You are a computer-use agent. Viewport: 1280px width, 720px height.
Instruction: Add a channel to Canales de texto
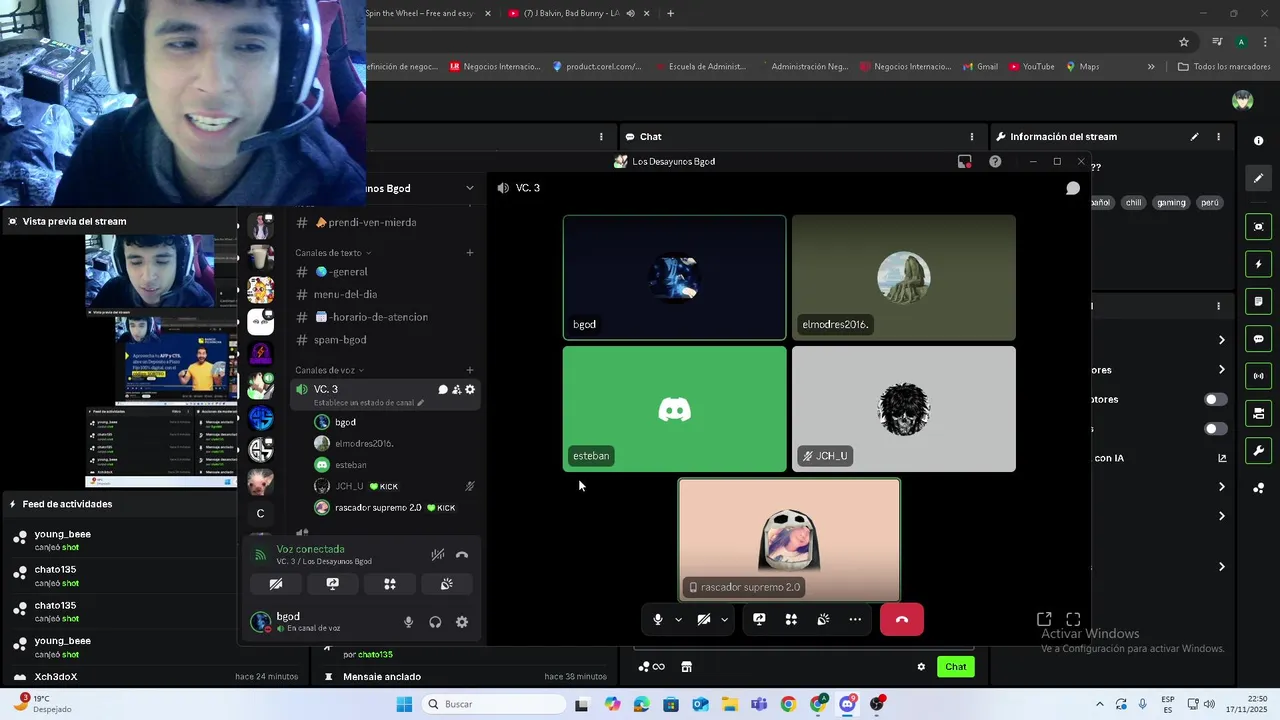[x=470, y=253]
